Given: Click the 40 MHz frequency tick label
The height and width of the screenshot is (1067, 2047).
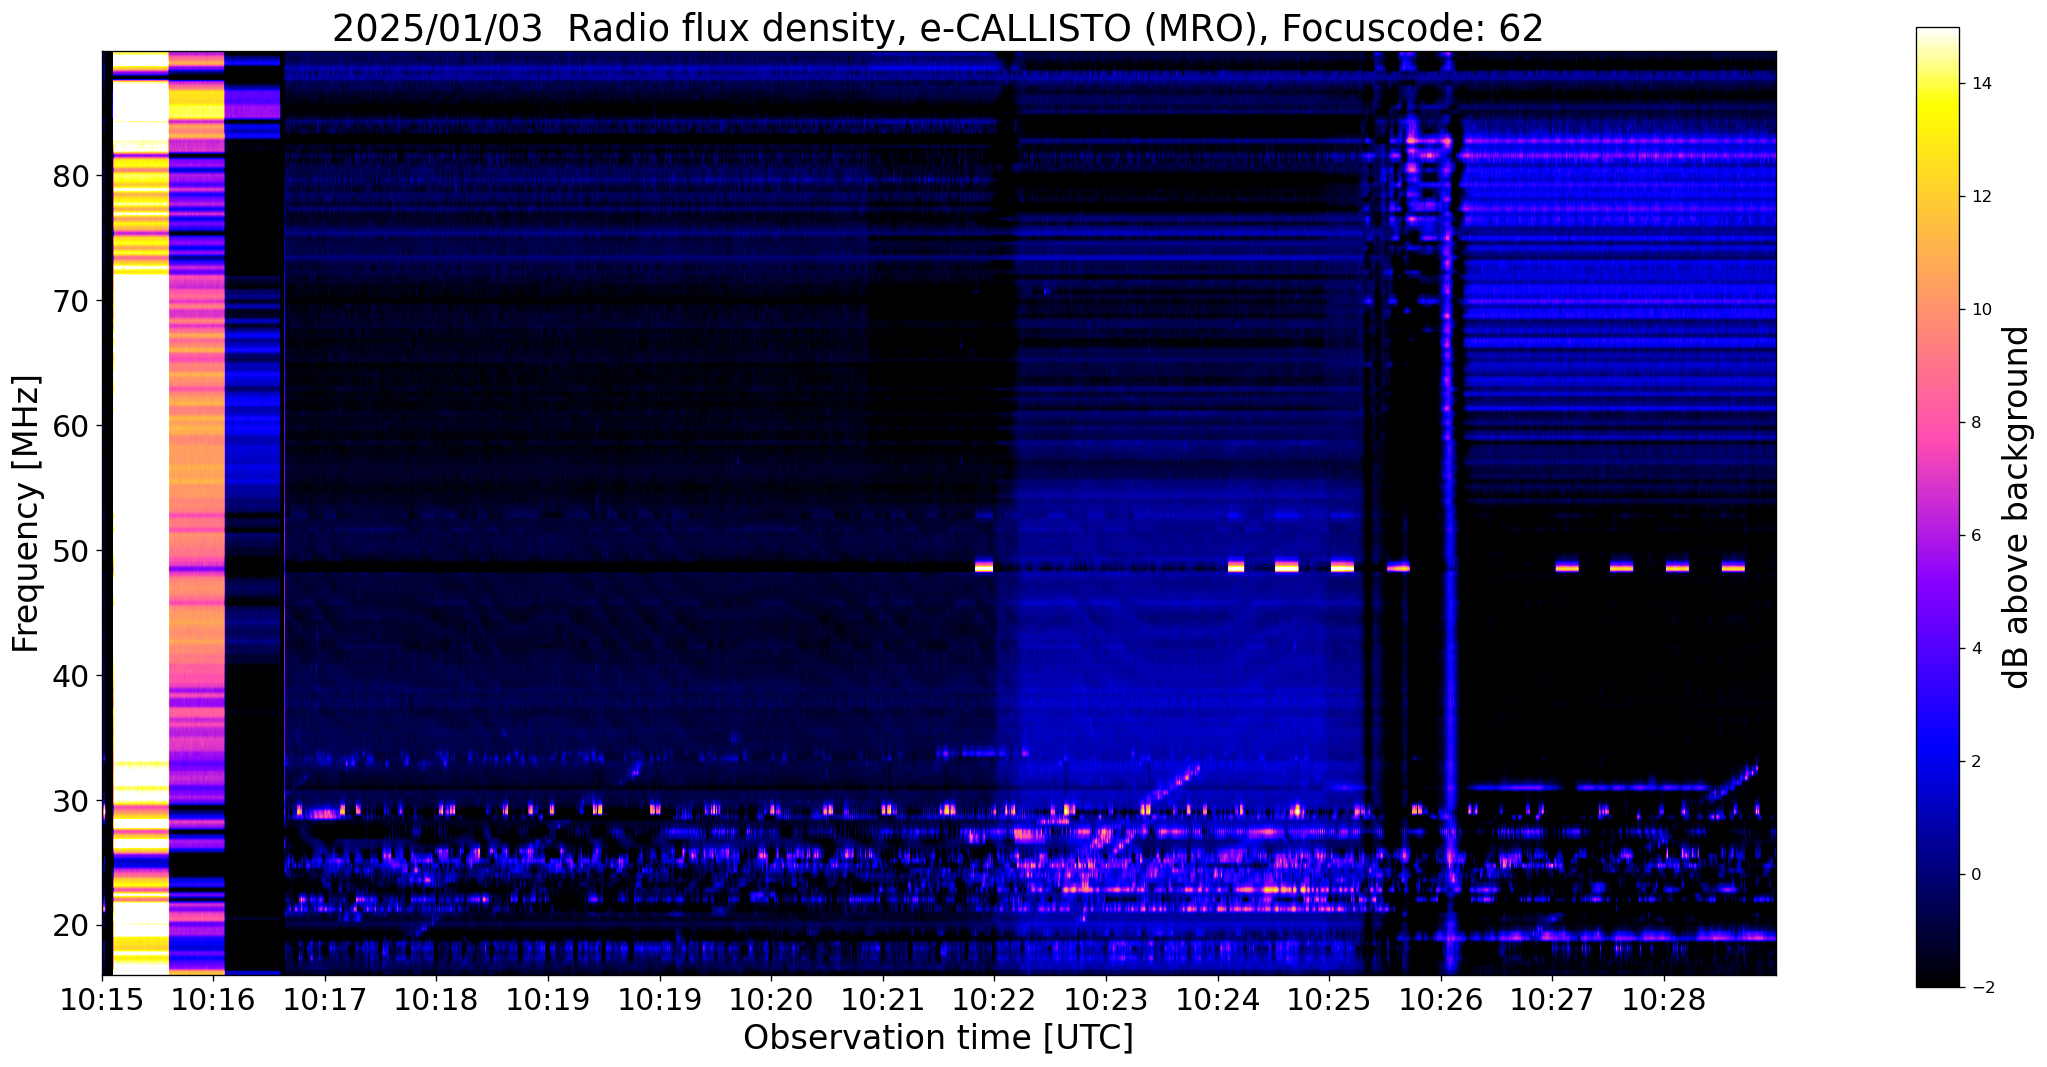Looking at the screenshot, I should [x=70, y=676].
